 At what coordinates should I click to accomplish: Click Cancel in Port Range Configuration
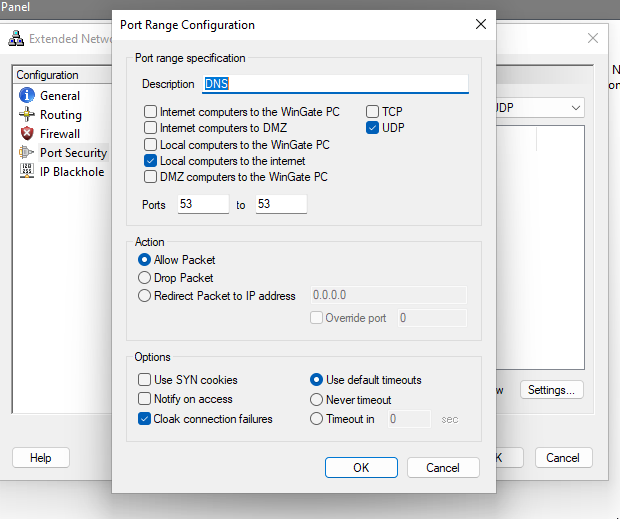point(443,467)
